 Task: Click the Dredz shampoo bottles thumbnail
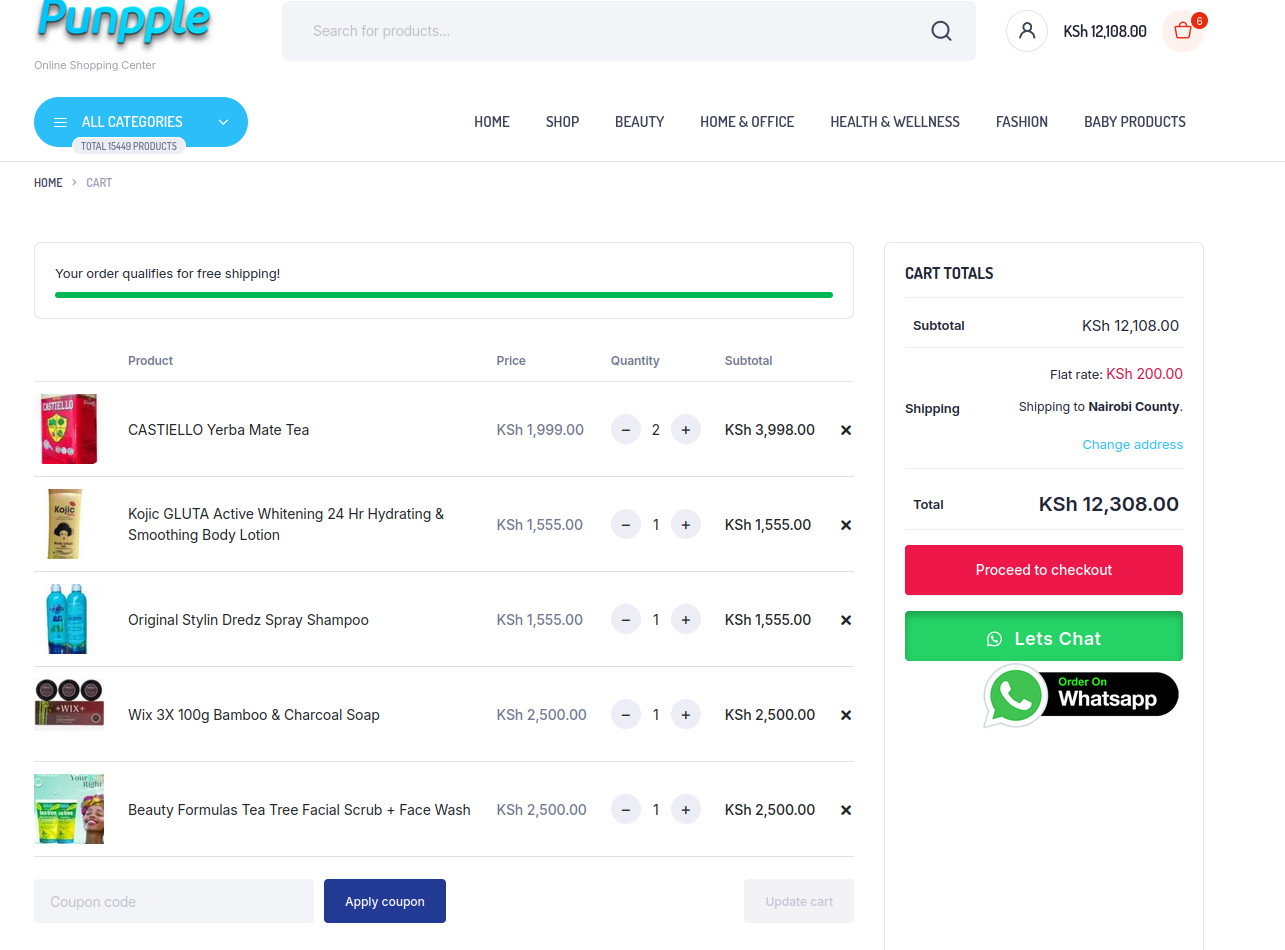coord(67,619)
